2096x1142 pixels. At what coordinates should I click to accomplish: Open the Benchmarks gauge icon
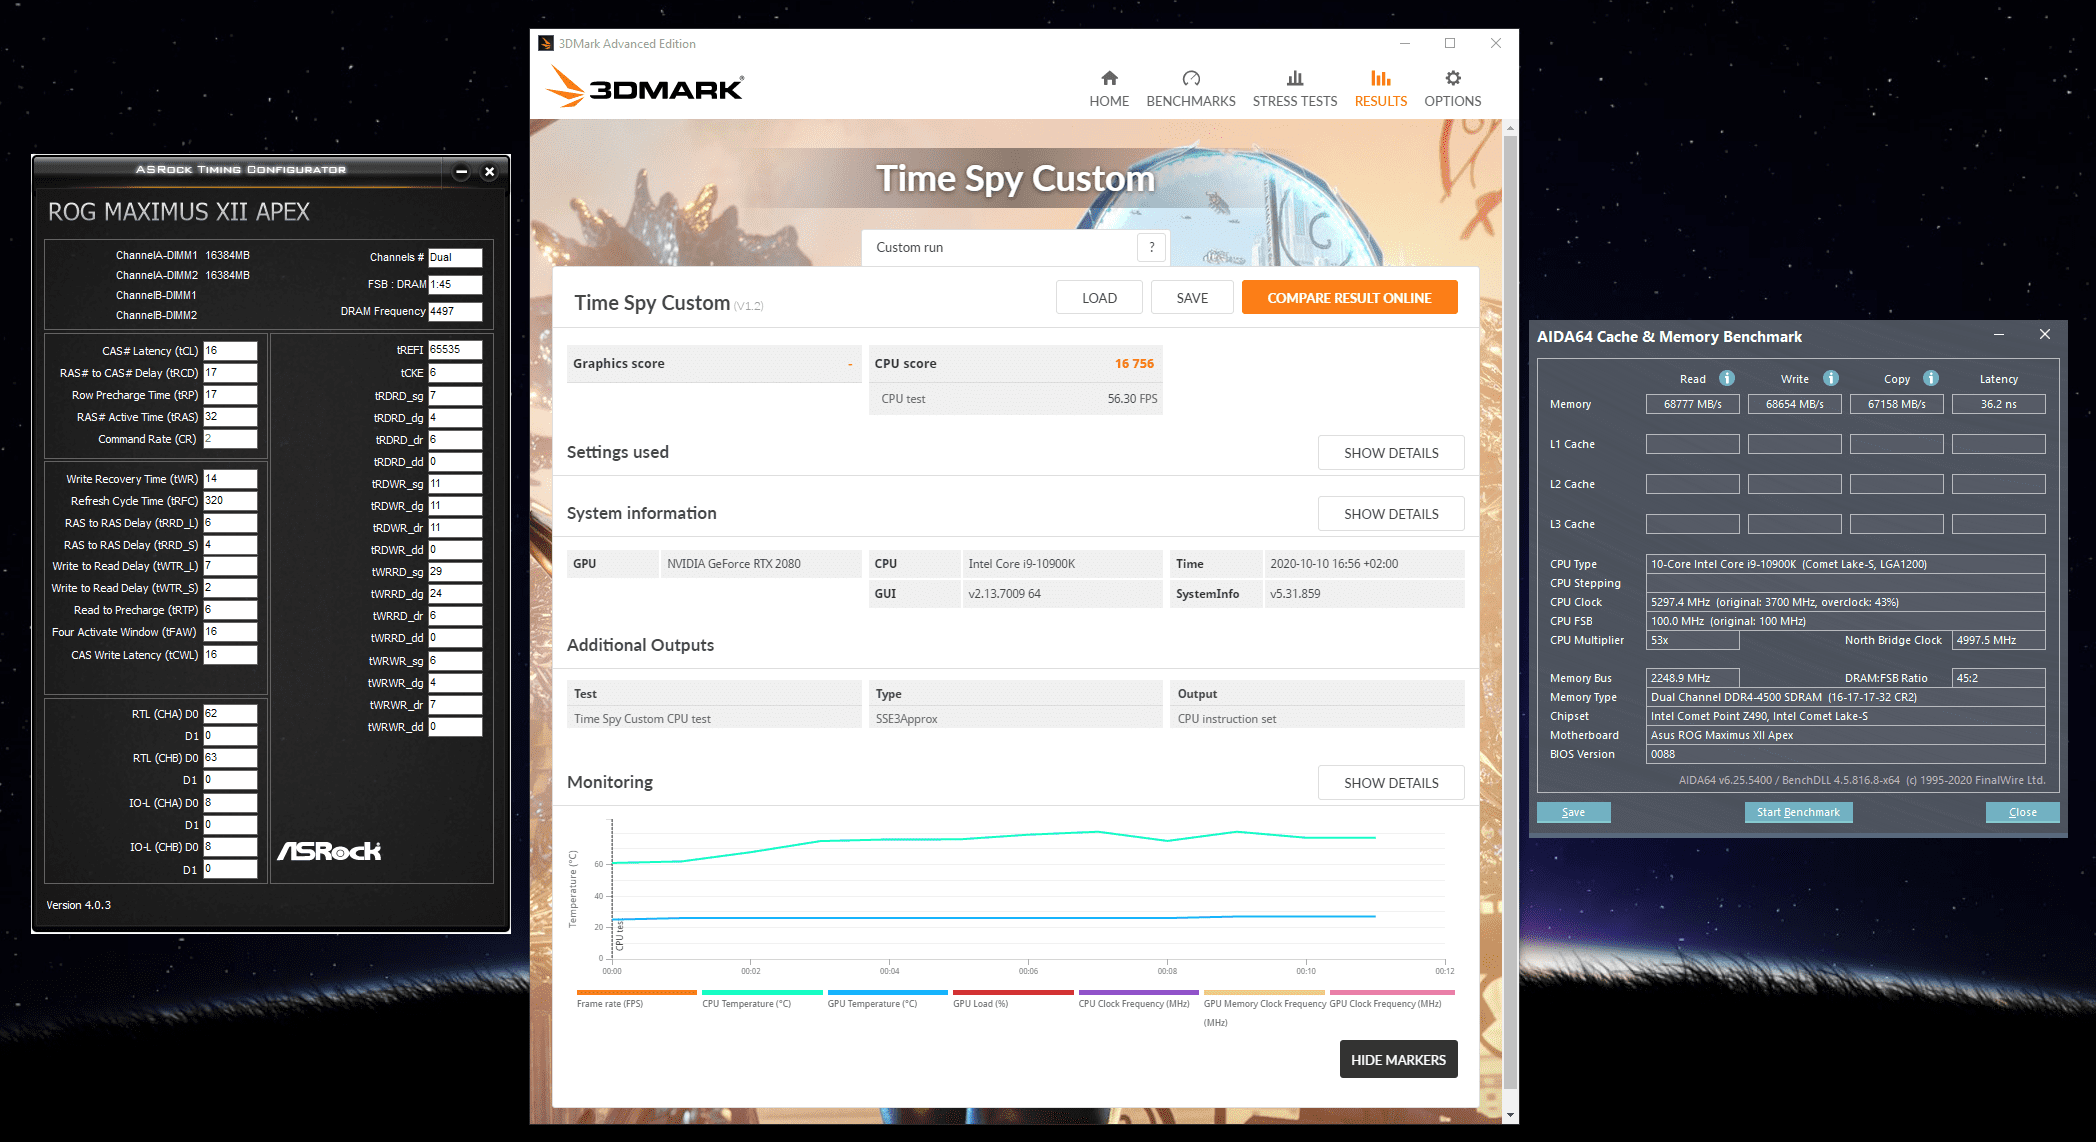tap(1190, 78)
